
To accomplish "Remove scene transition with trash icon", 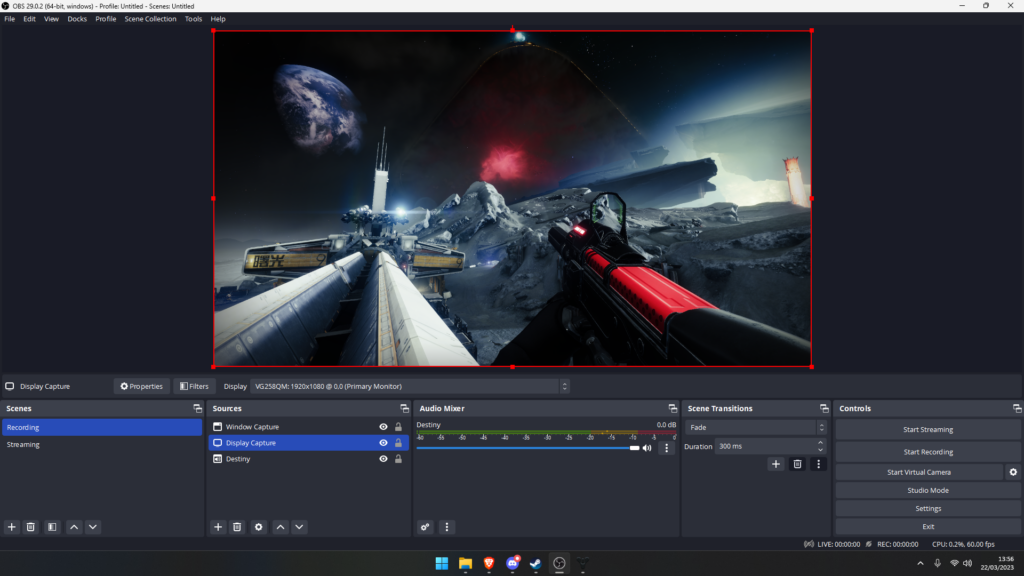I will click(797, 464).
